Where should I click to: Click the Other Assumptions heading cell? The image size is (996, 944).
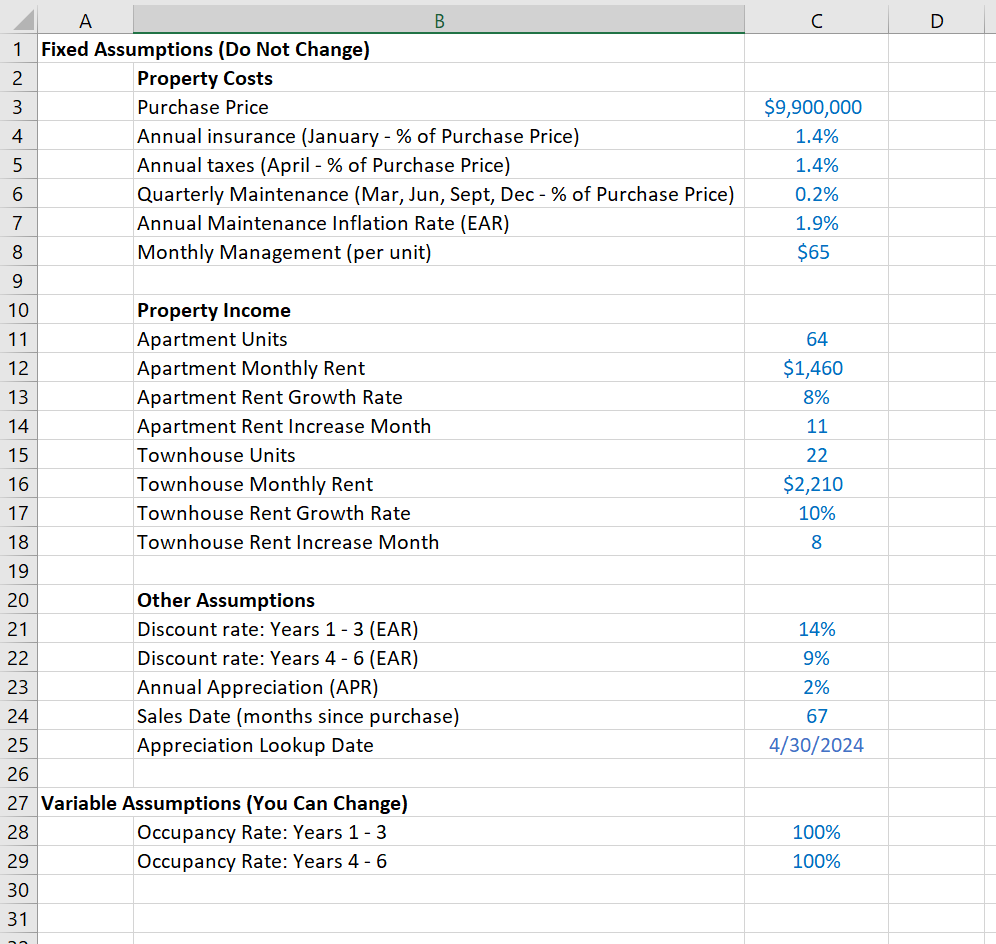click(x=439, y=600)
